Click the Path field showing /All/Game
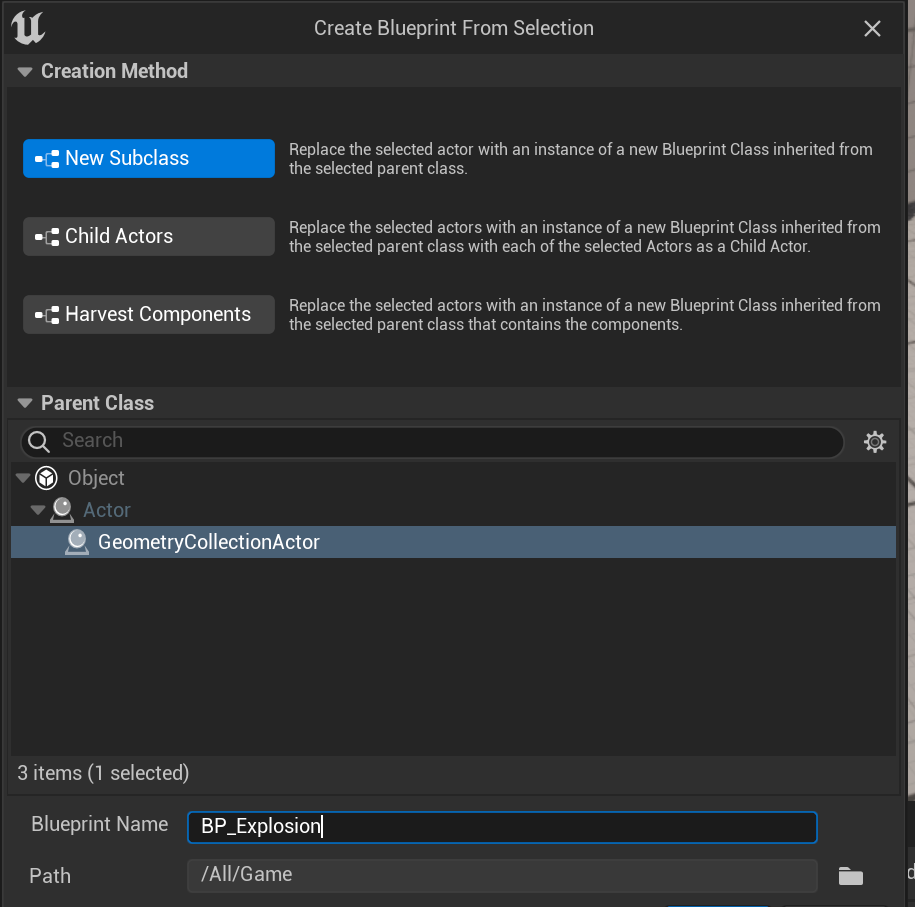The width and height of the screenshot is (915, 907). pyautogui.click(x=500, y=875)
